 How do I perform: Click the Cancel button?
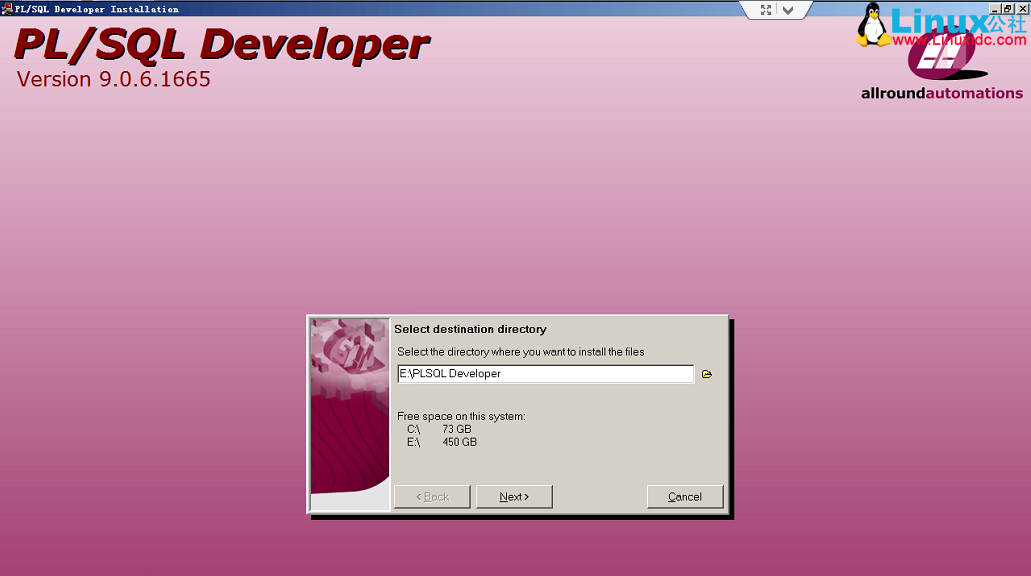(x=684, y=496)
